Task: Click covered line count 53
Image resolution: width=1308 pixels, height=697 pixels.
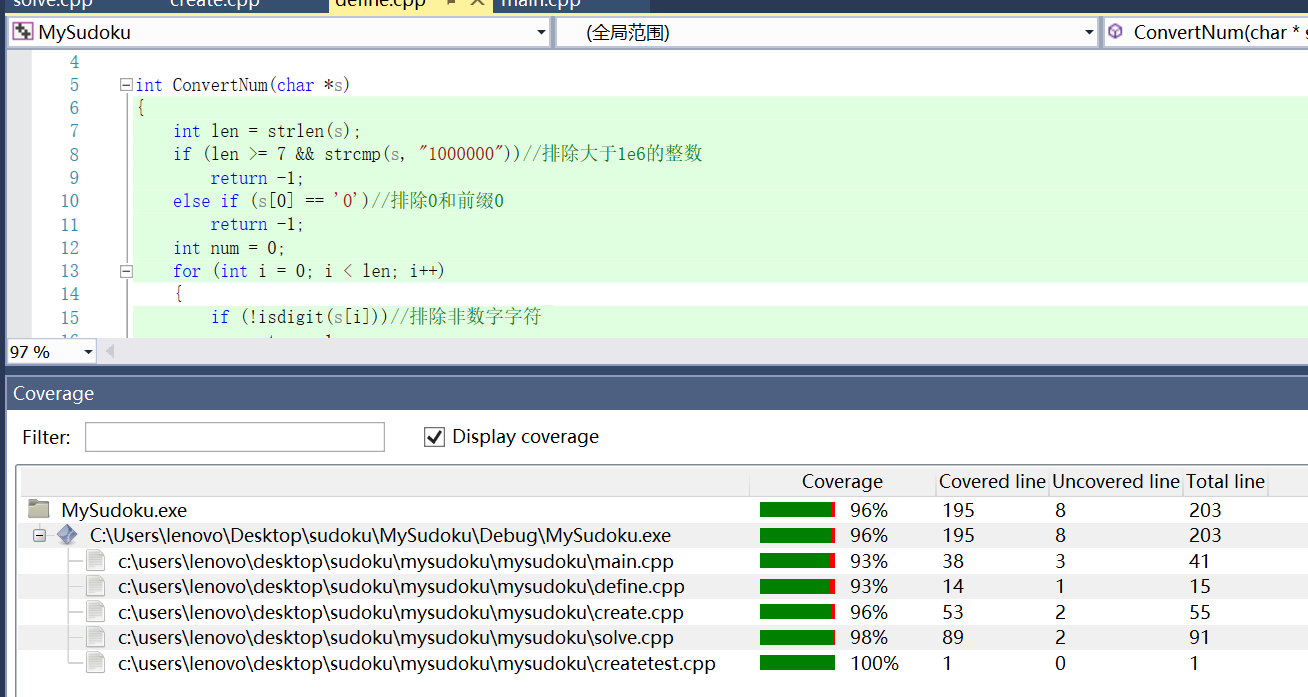Action: [953, 612]
